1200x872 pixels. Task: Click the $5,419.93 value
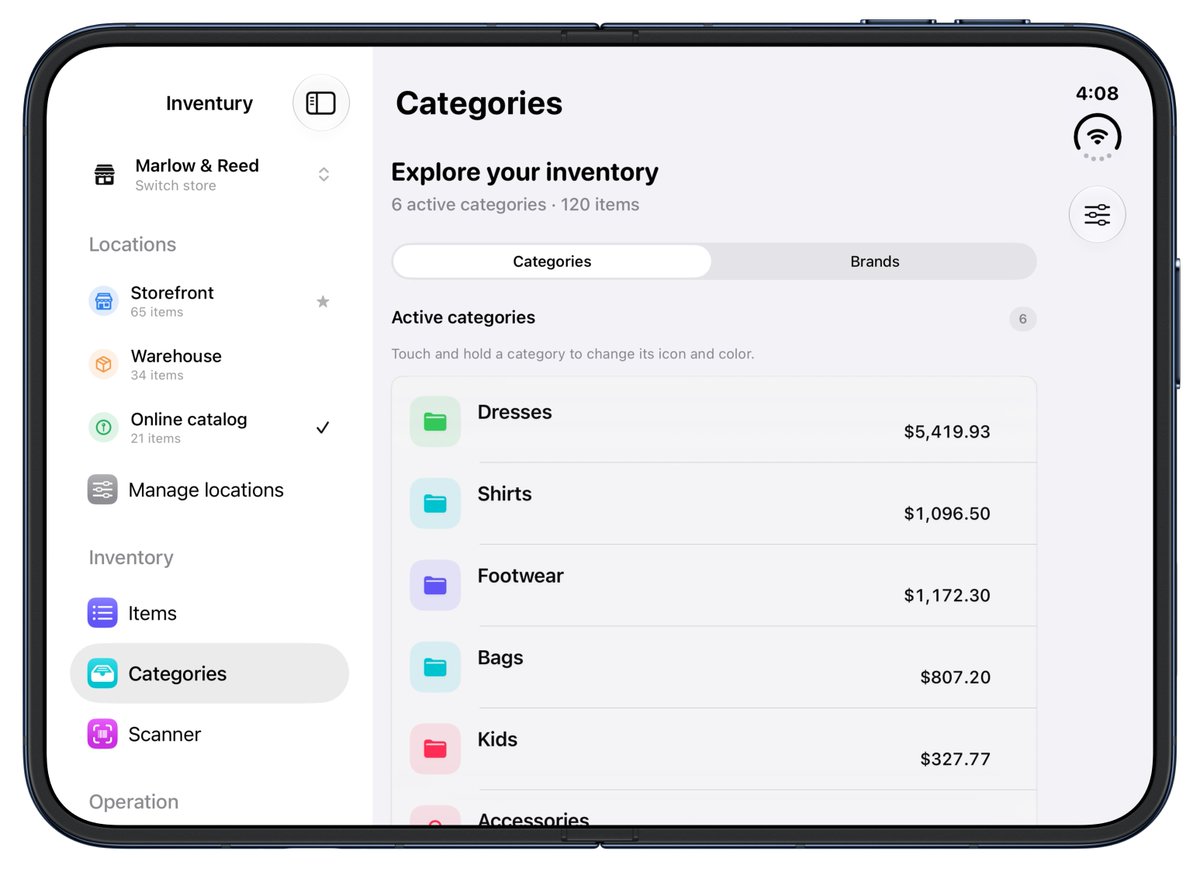(947, 432)
